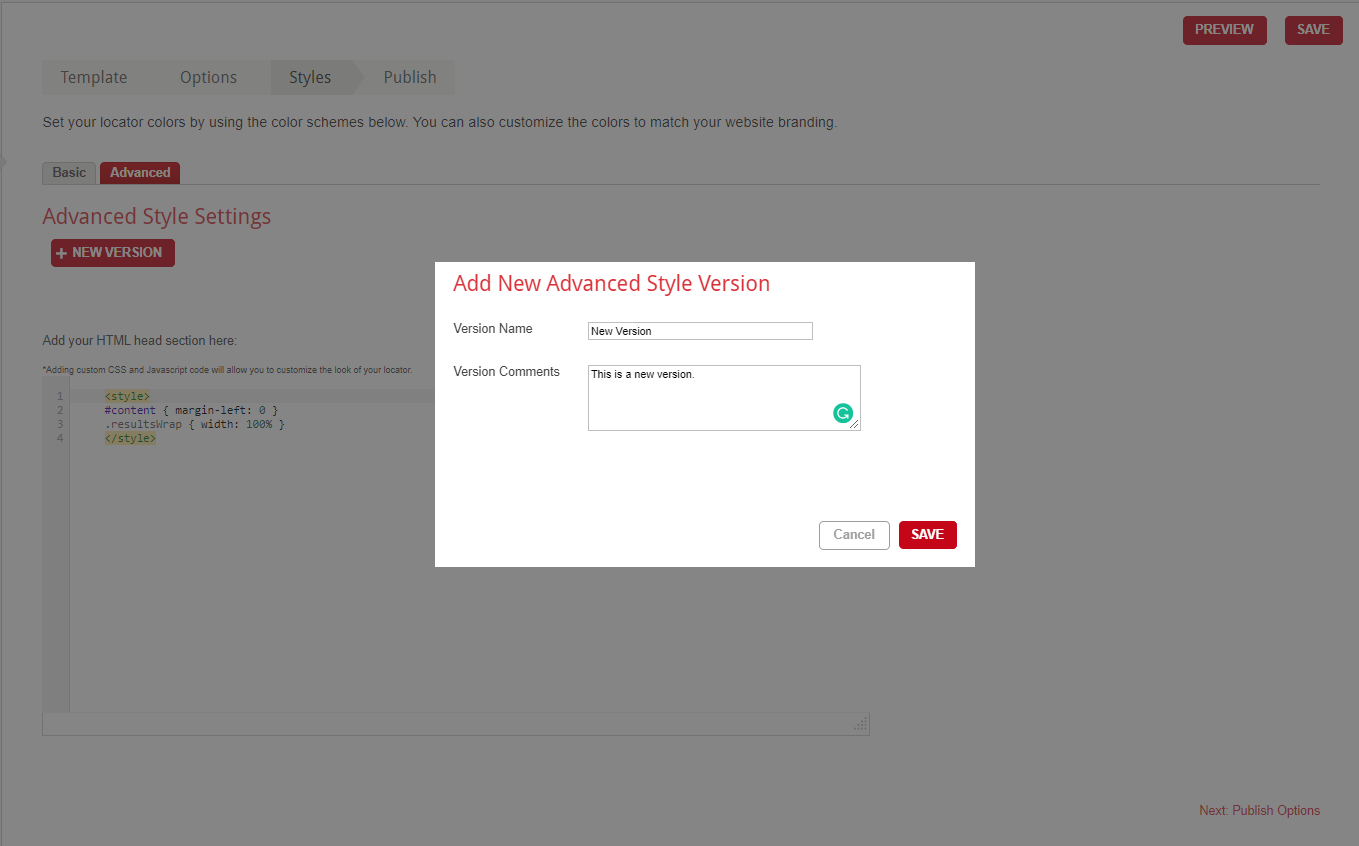The height and width of the screenshot is (846, 1359).
Task: Click the plus icon on New Version button
Action: (62, 253)
